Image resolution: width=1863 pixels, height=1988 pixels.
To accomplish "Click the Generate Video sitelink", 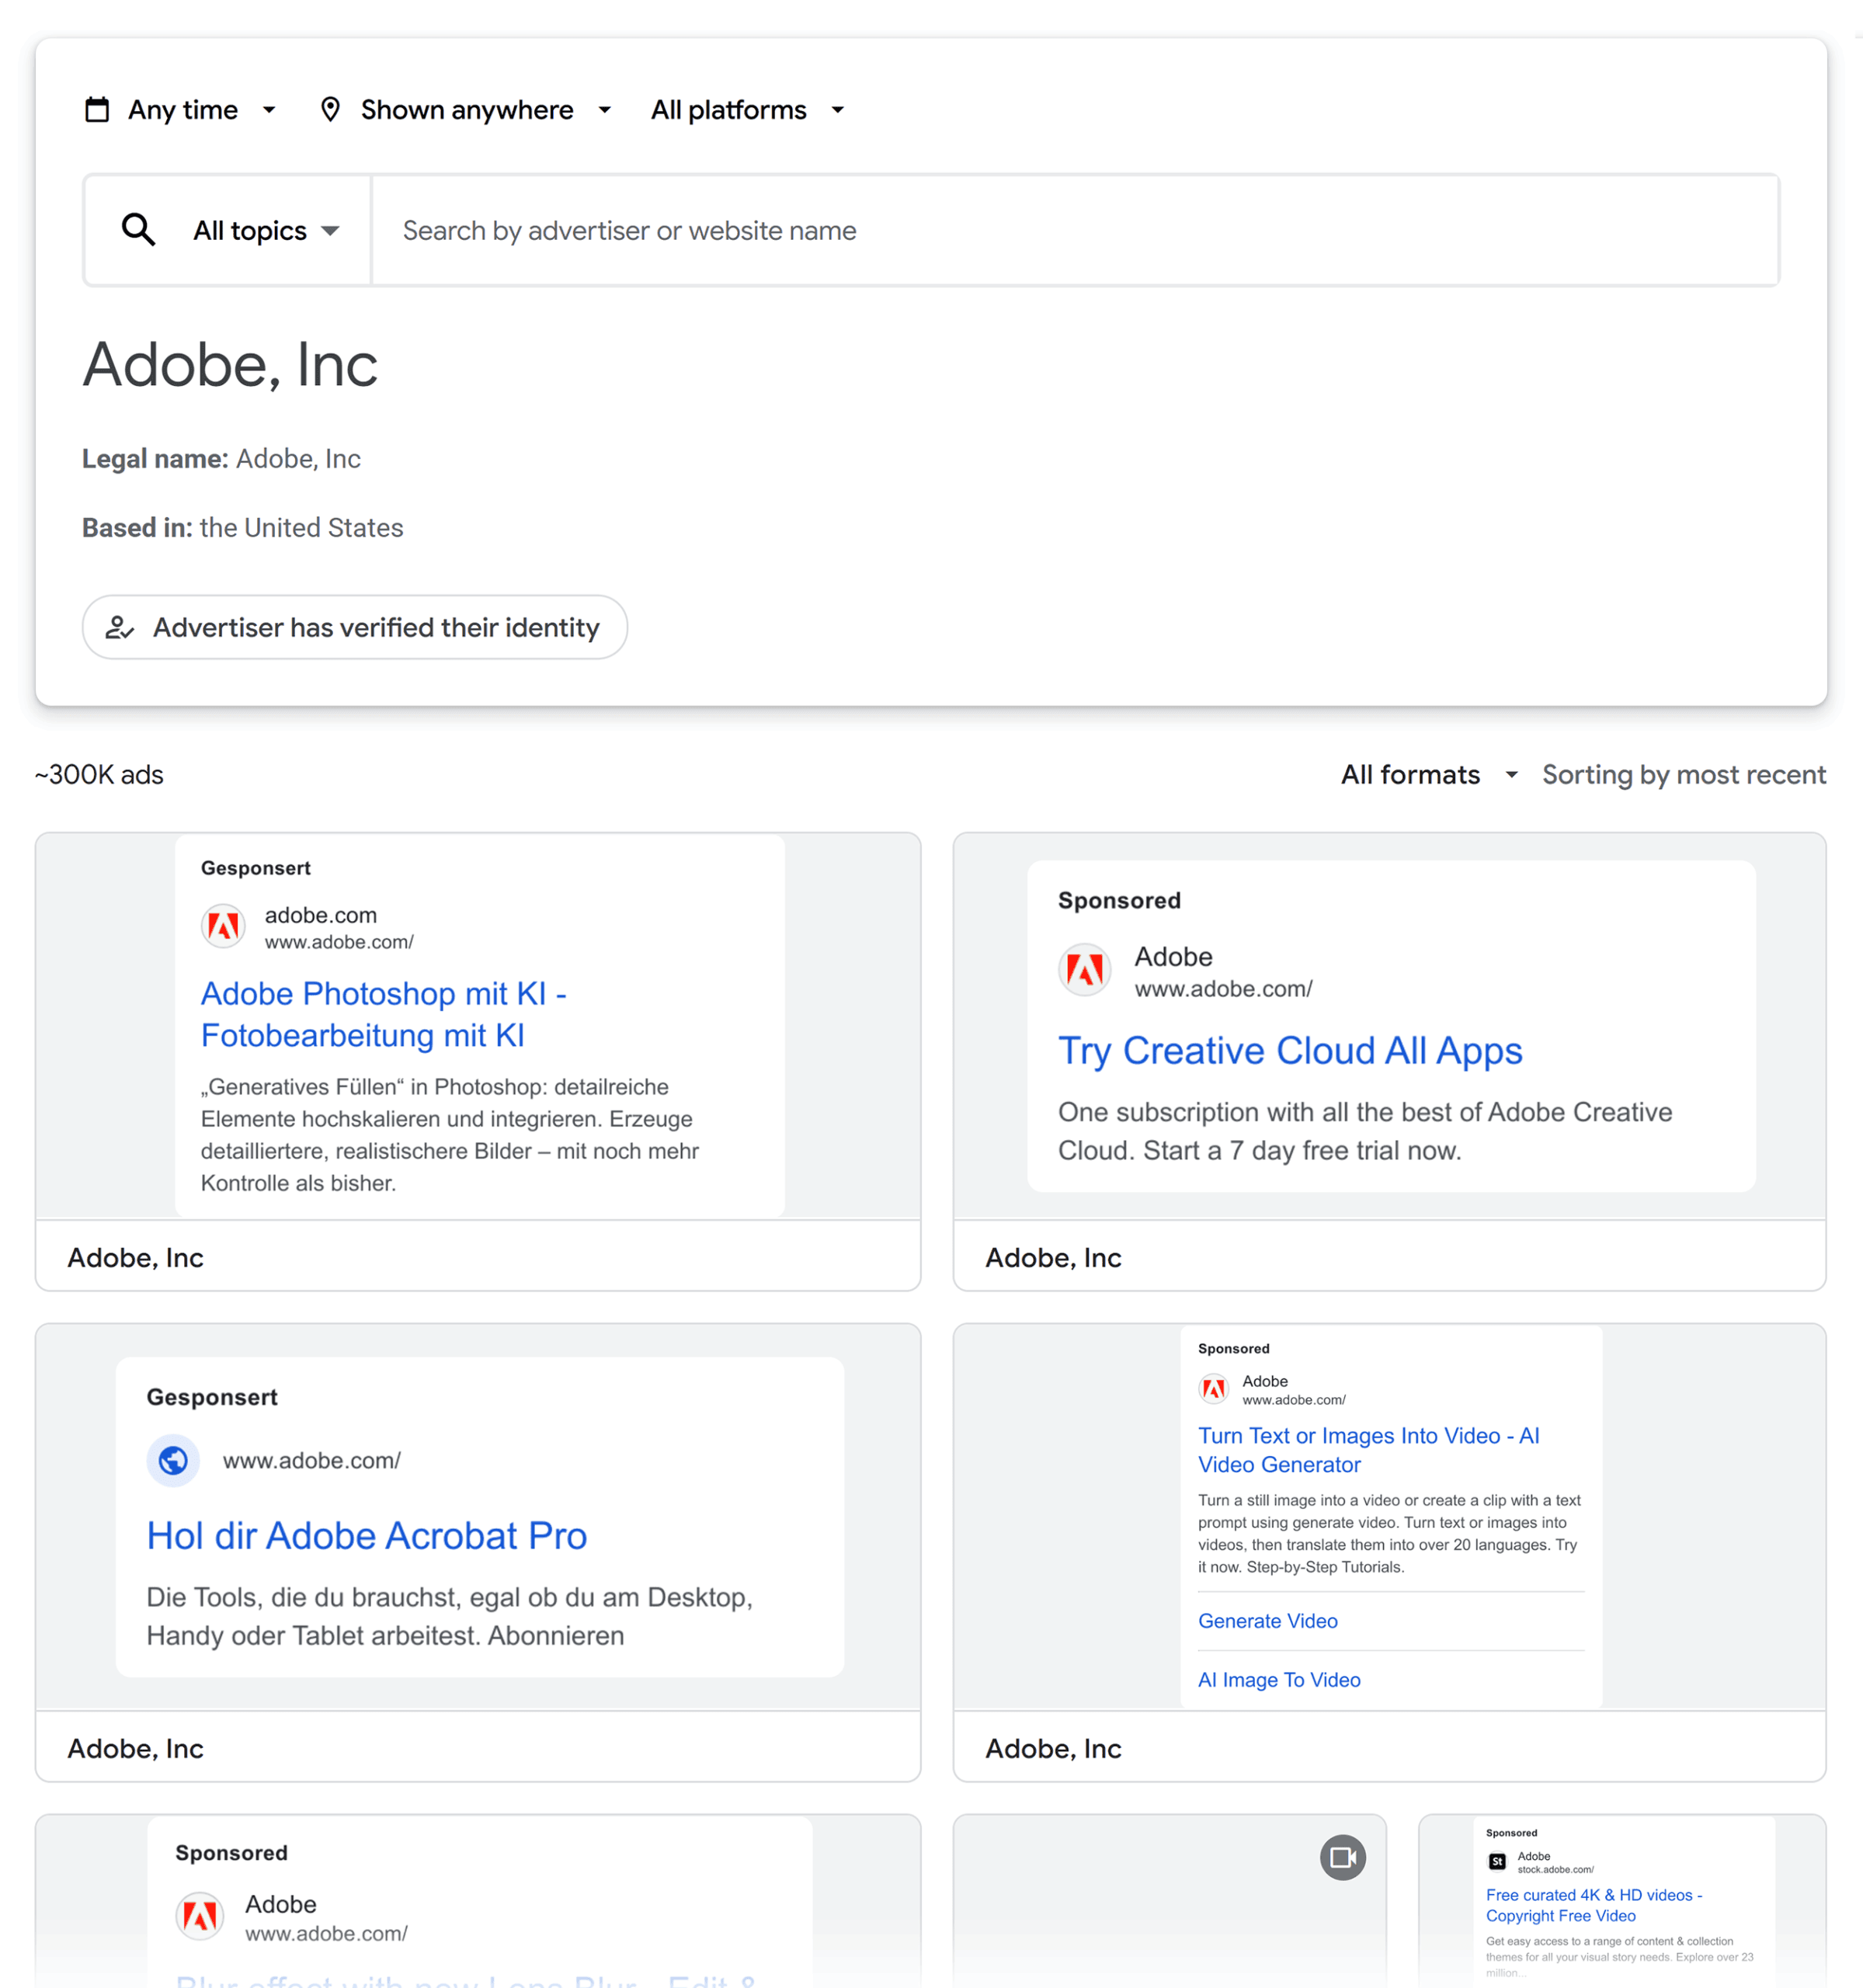I will tap(1268, 1621).
